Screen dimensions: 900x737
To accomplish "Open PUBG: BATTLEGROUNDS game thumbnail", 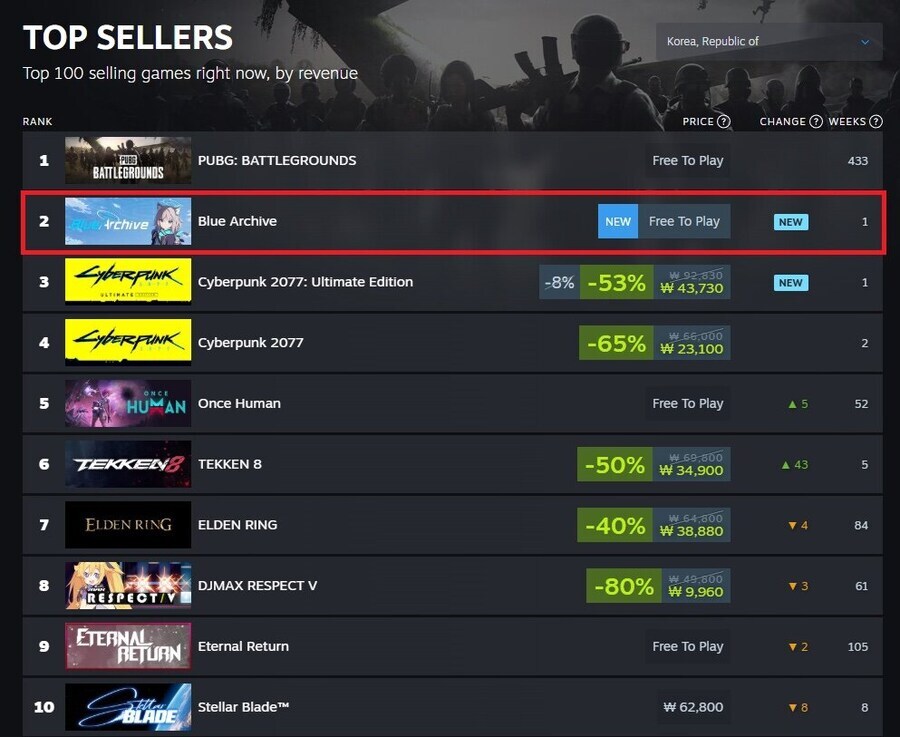I will (128, 160).
